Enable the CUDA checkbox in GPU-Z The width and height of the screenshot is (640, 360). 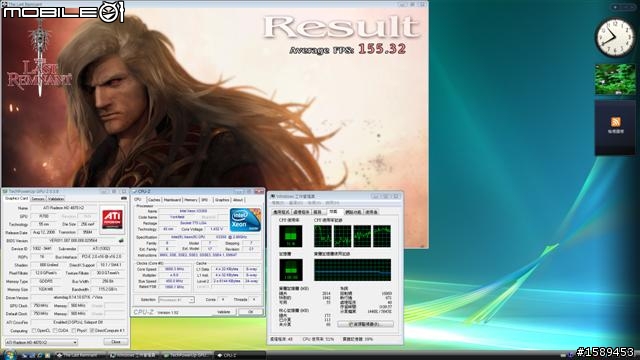(55, 330)
